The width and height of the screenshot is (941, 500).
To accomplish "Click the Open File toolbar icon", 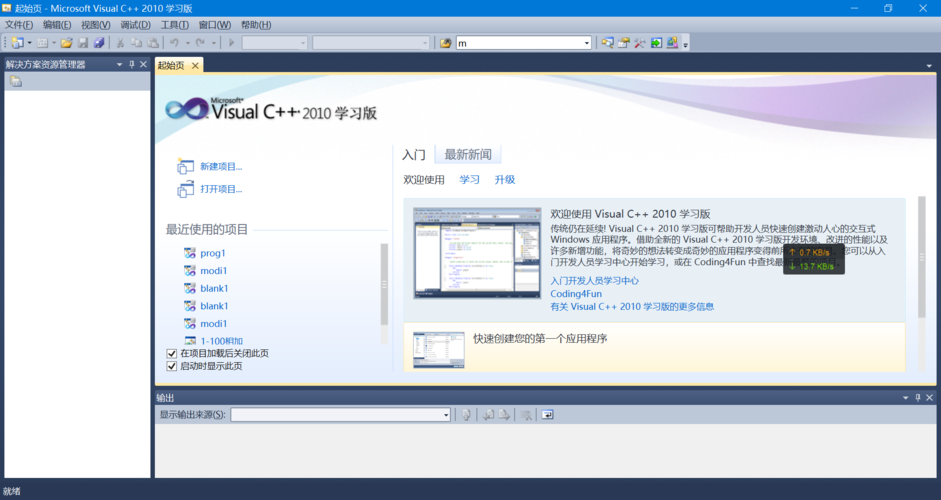I will point(67,43).
